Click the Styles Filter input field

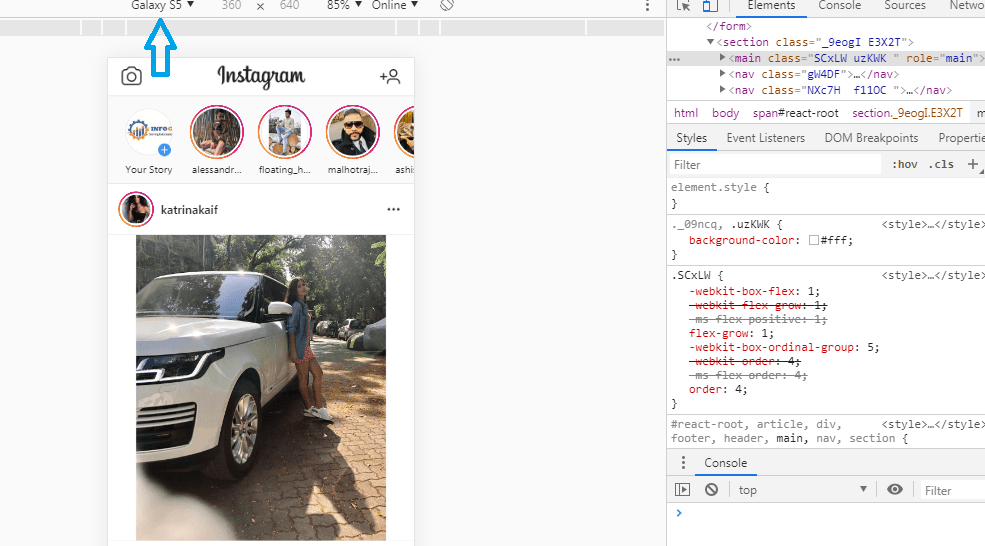(775, 165)
